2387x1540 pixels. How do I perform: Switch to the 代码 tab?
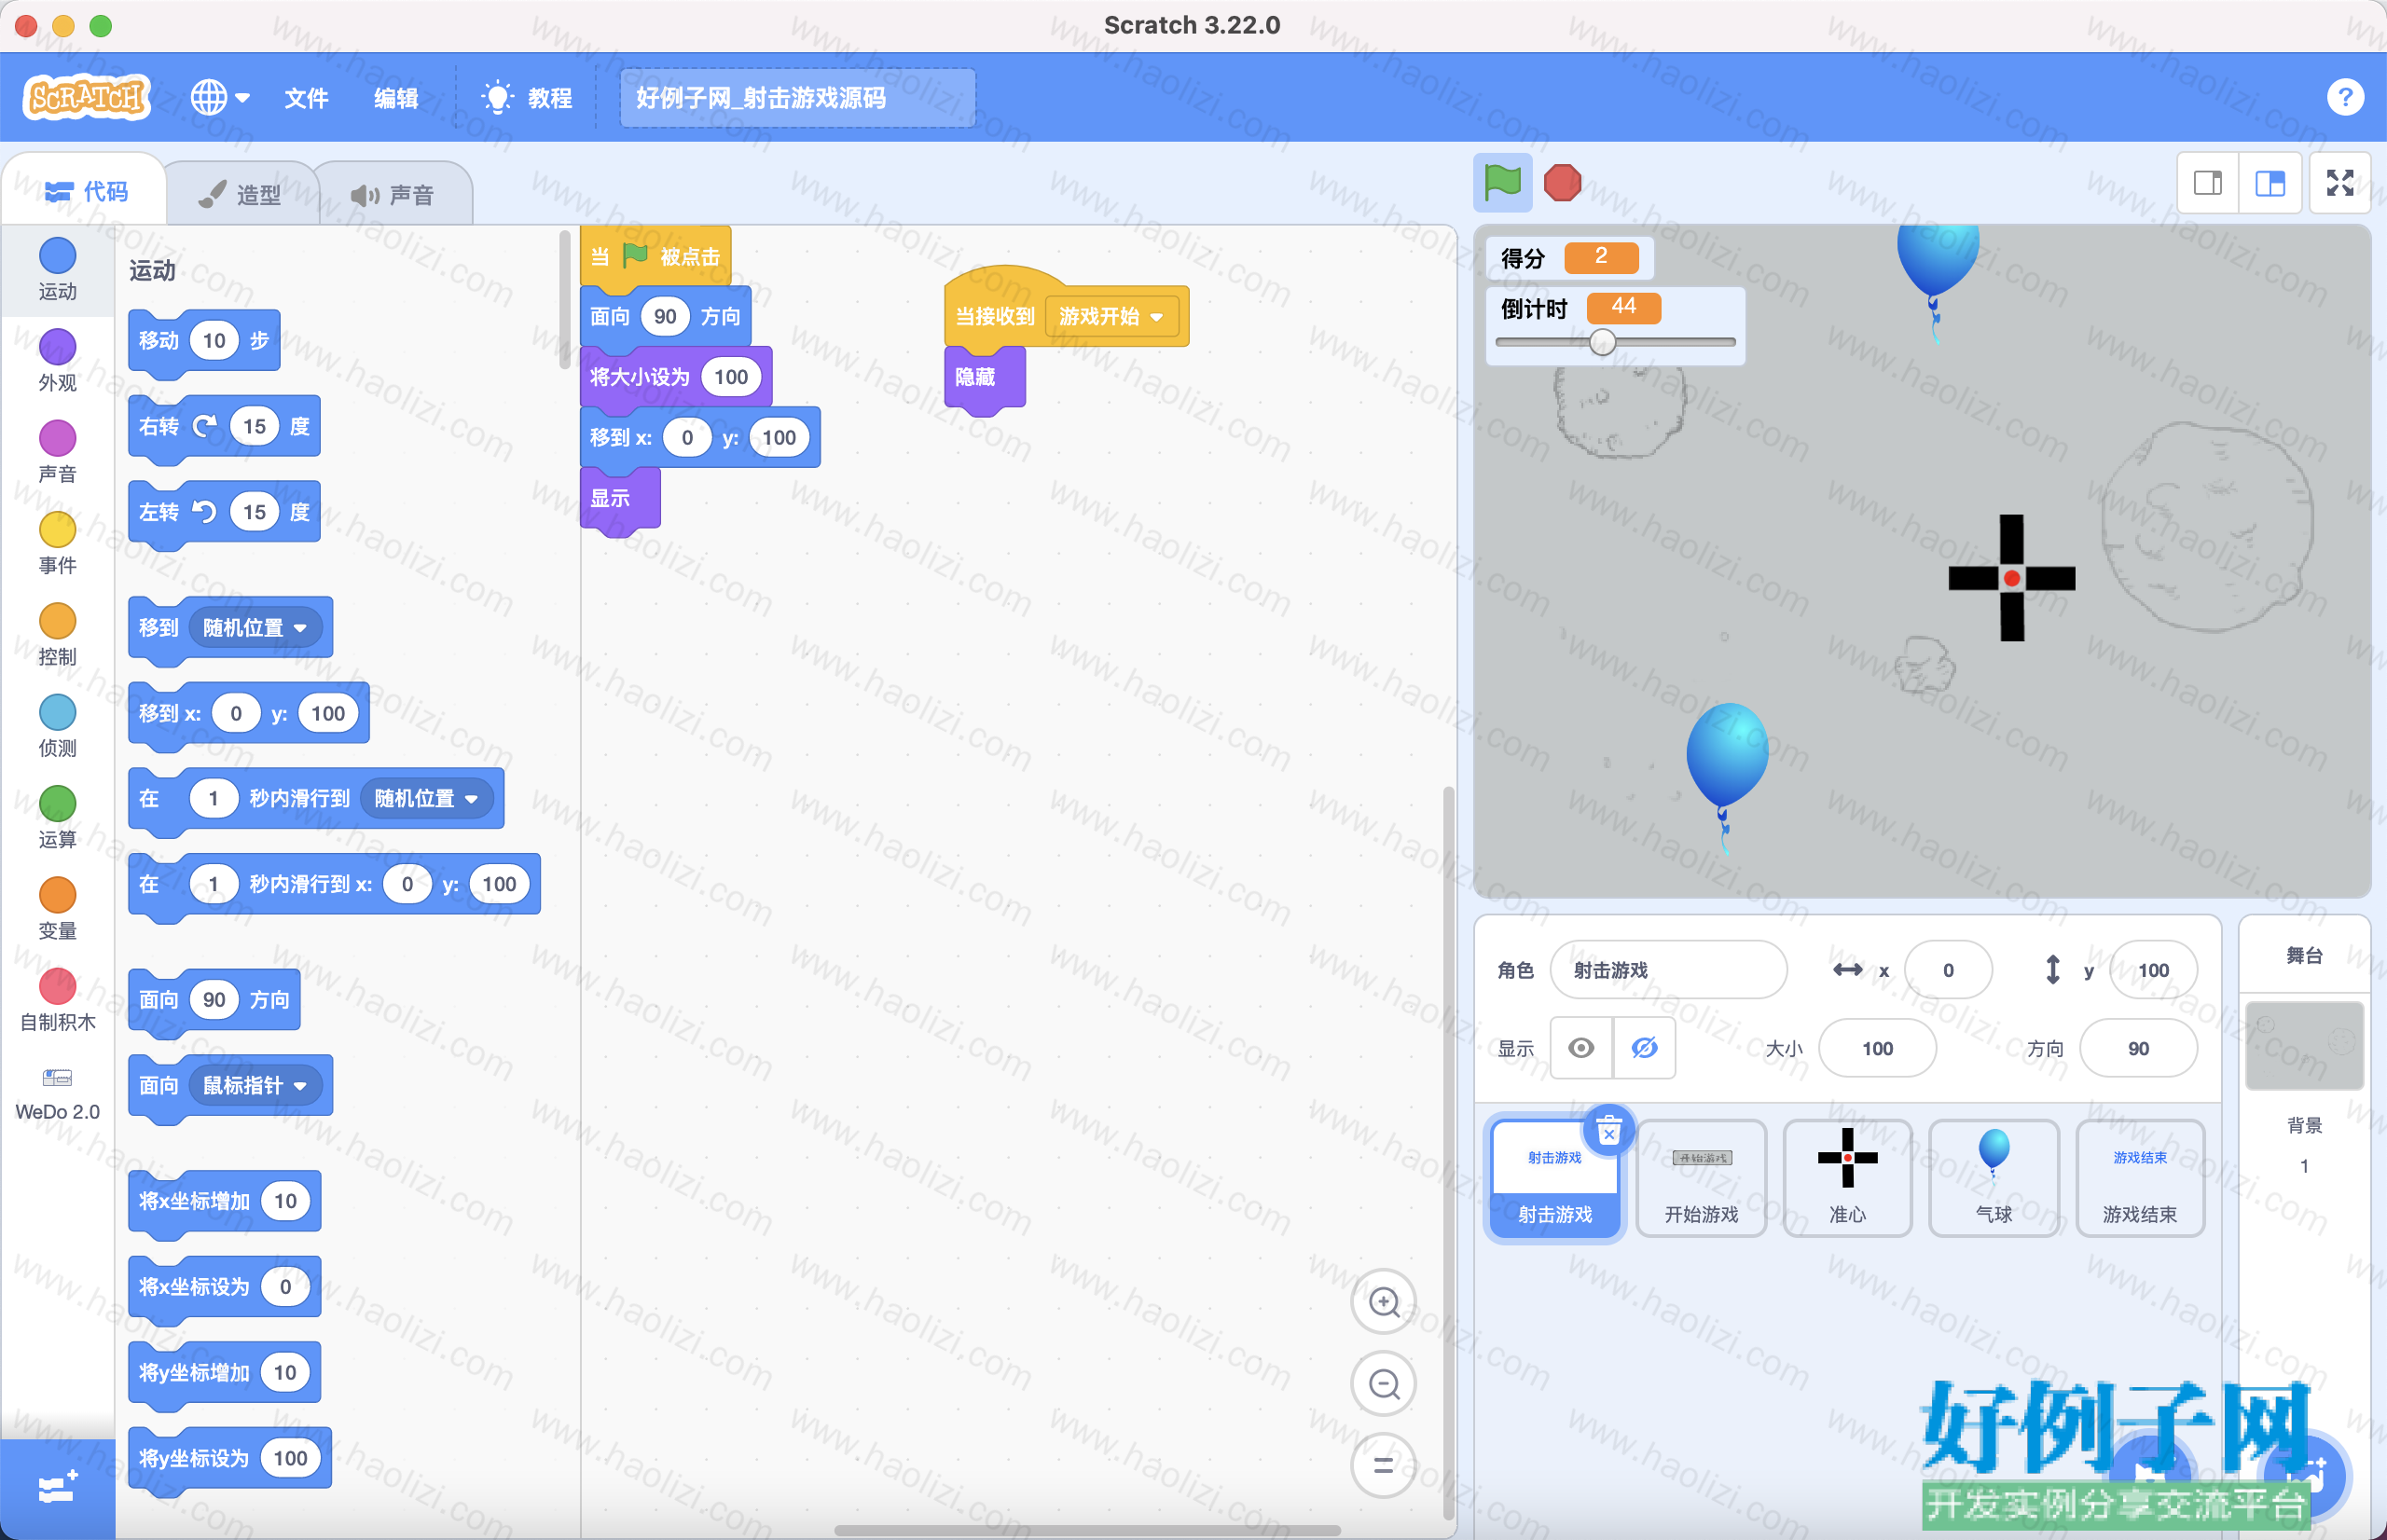86,191
